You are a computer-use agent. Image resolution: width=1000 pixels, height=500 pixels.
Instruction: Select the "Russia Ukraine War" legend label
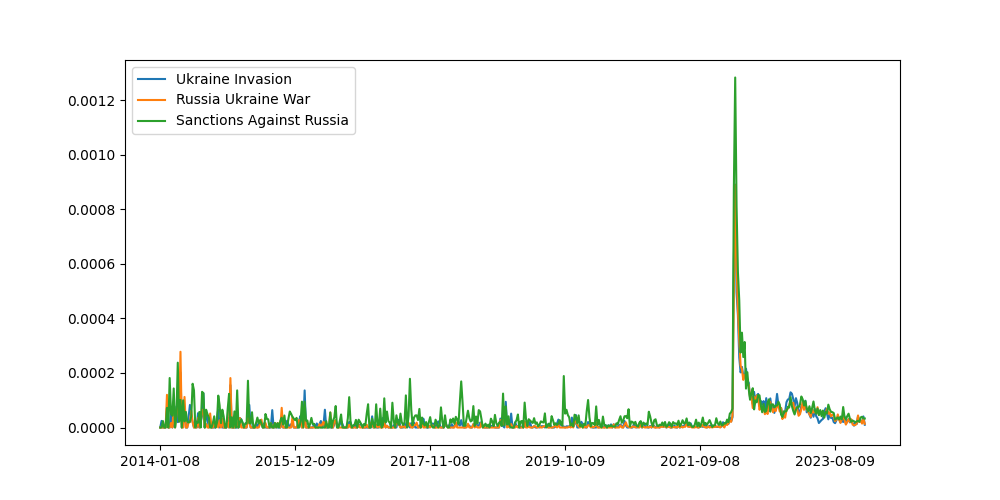click(243, 100)
